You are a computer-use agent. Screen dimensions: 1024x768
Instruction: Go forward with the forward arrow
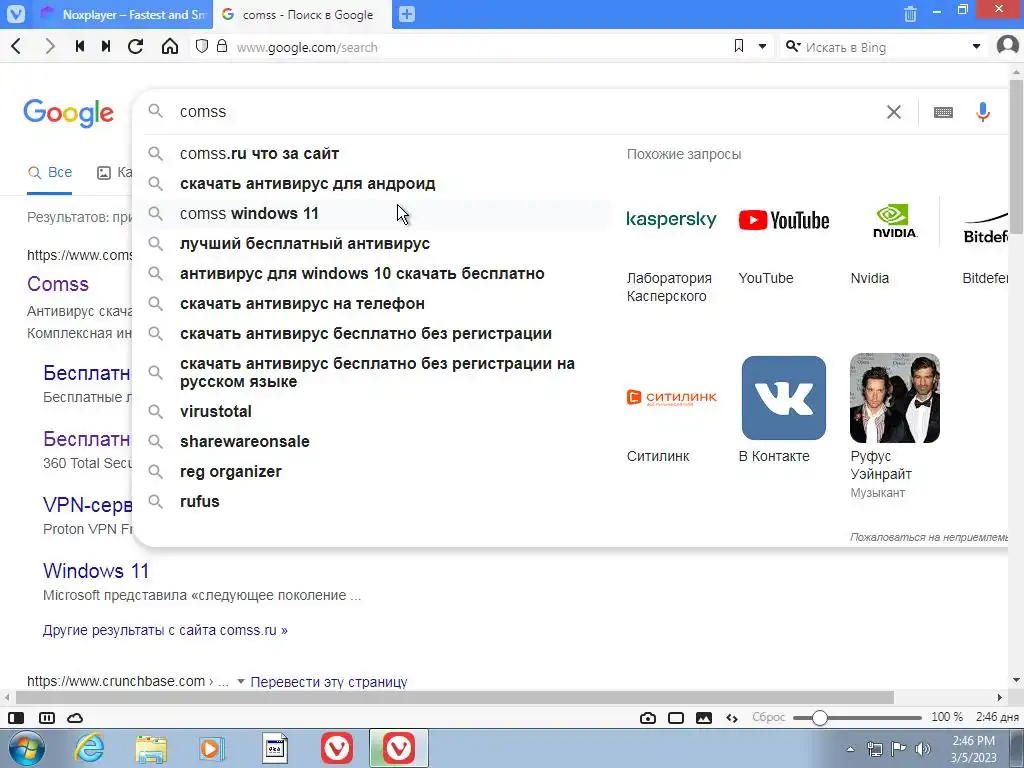[x=50, y=46]
